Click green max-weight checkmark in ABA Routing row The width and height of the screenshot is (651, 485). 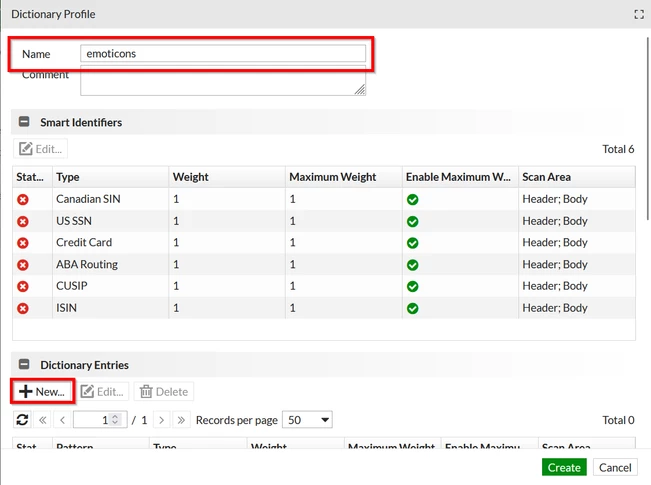coord(412,265)
